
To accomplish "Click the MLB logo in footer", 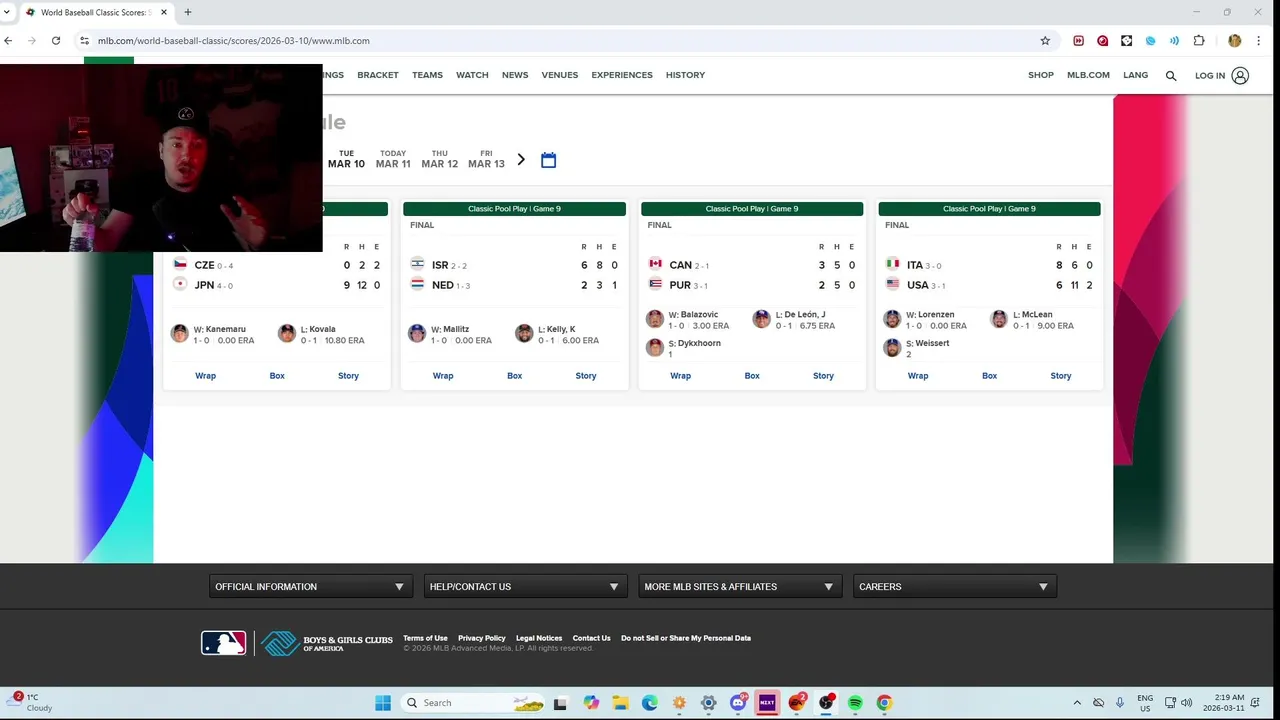I will point(223,643).
